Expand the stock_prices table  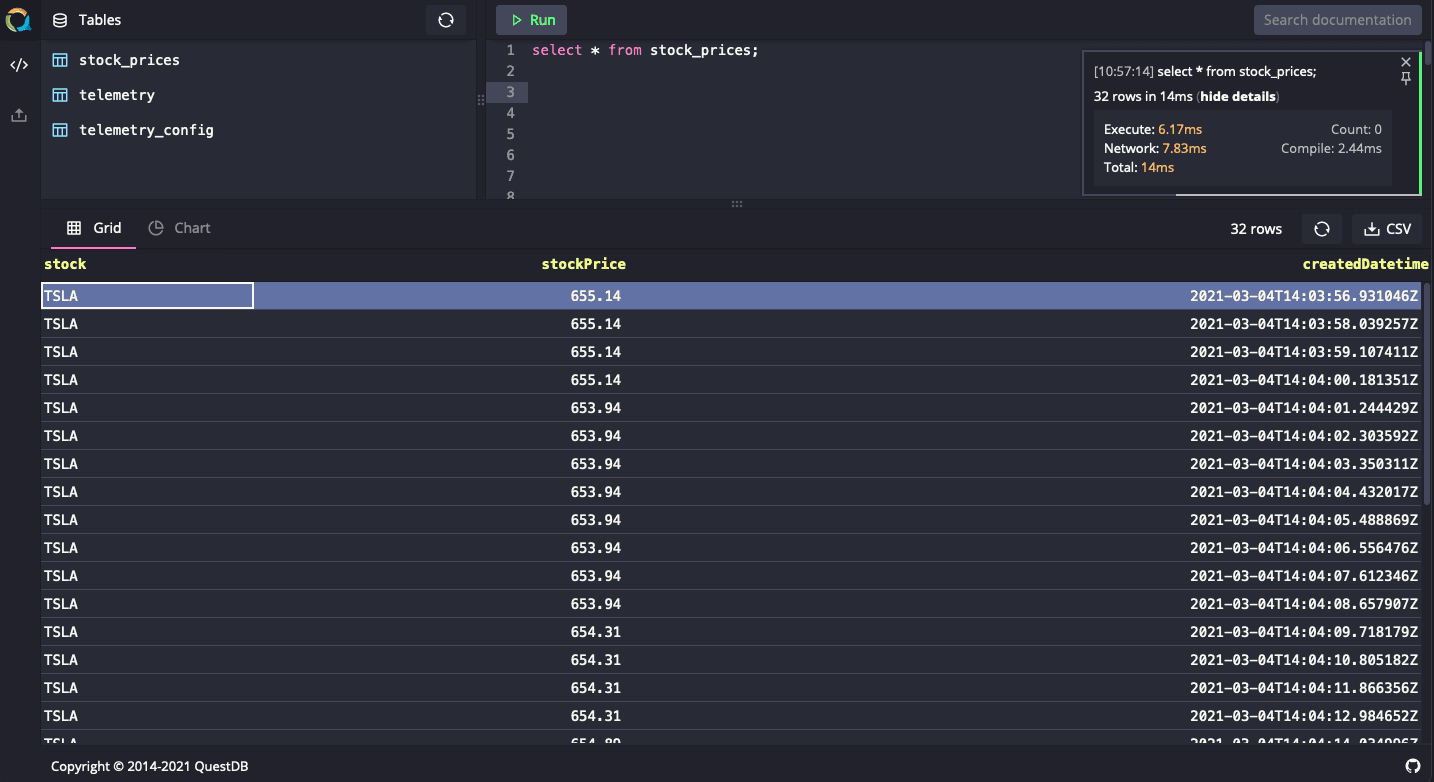point(129,60)
